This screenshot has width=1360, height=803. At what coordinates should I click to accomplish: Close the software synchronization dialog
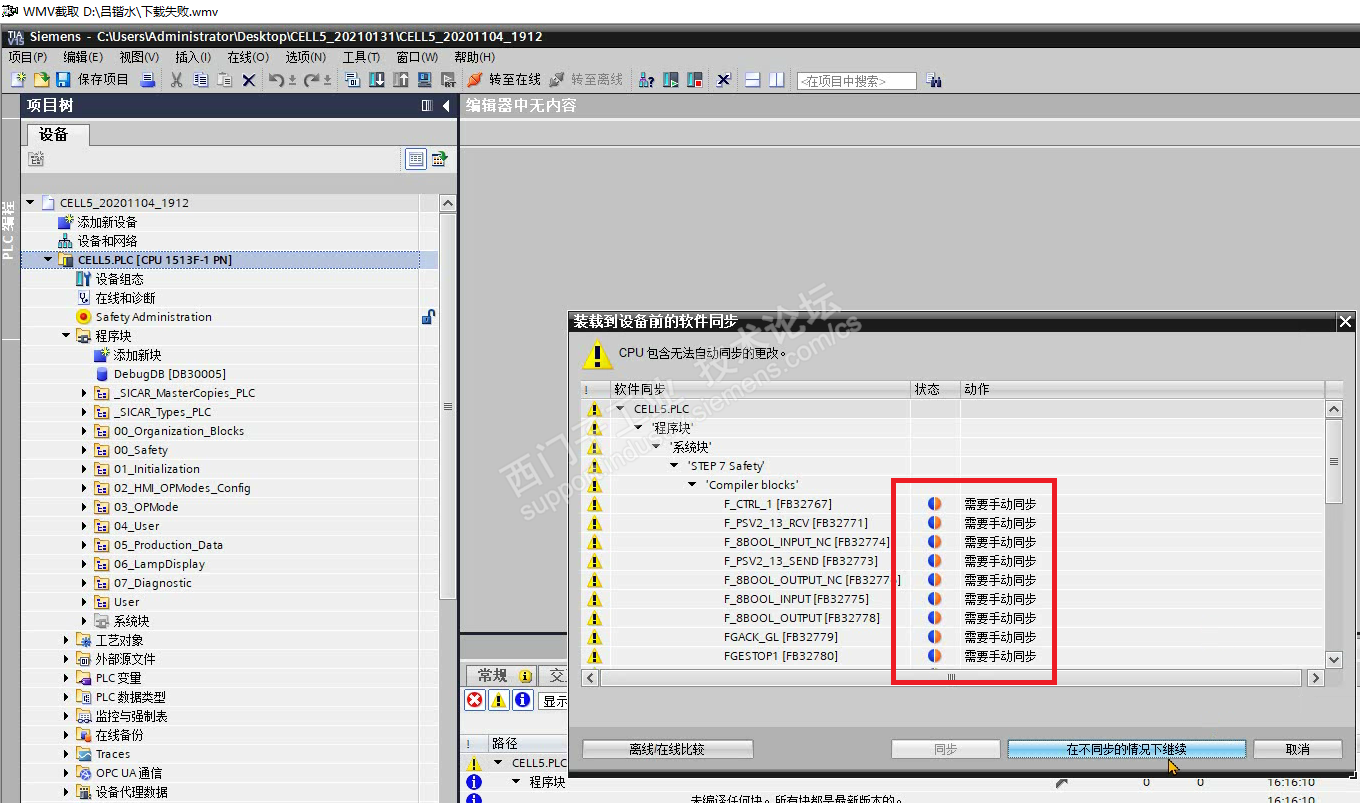pyautogui.click(x=1345, y=321)
